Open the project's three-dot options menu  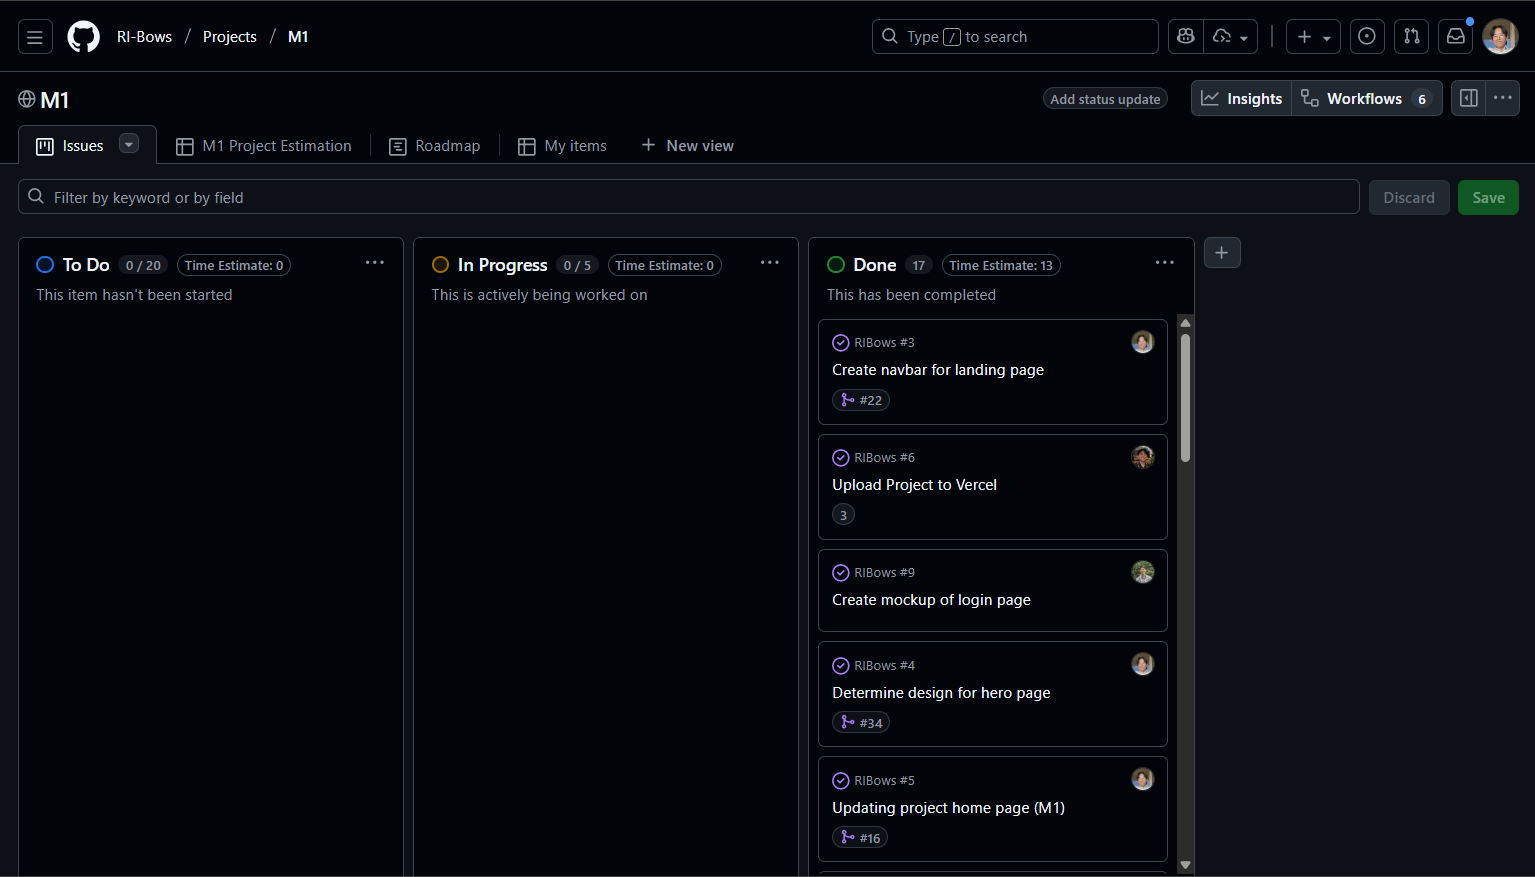pos(1502,98)
